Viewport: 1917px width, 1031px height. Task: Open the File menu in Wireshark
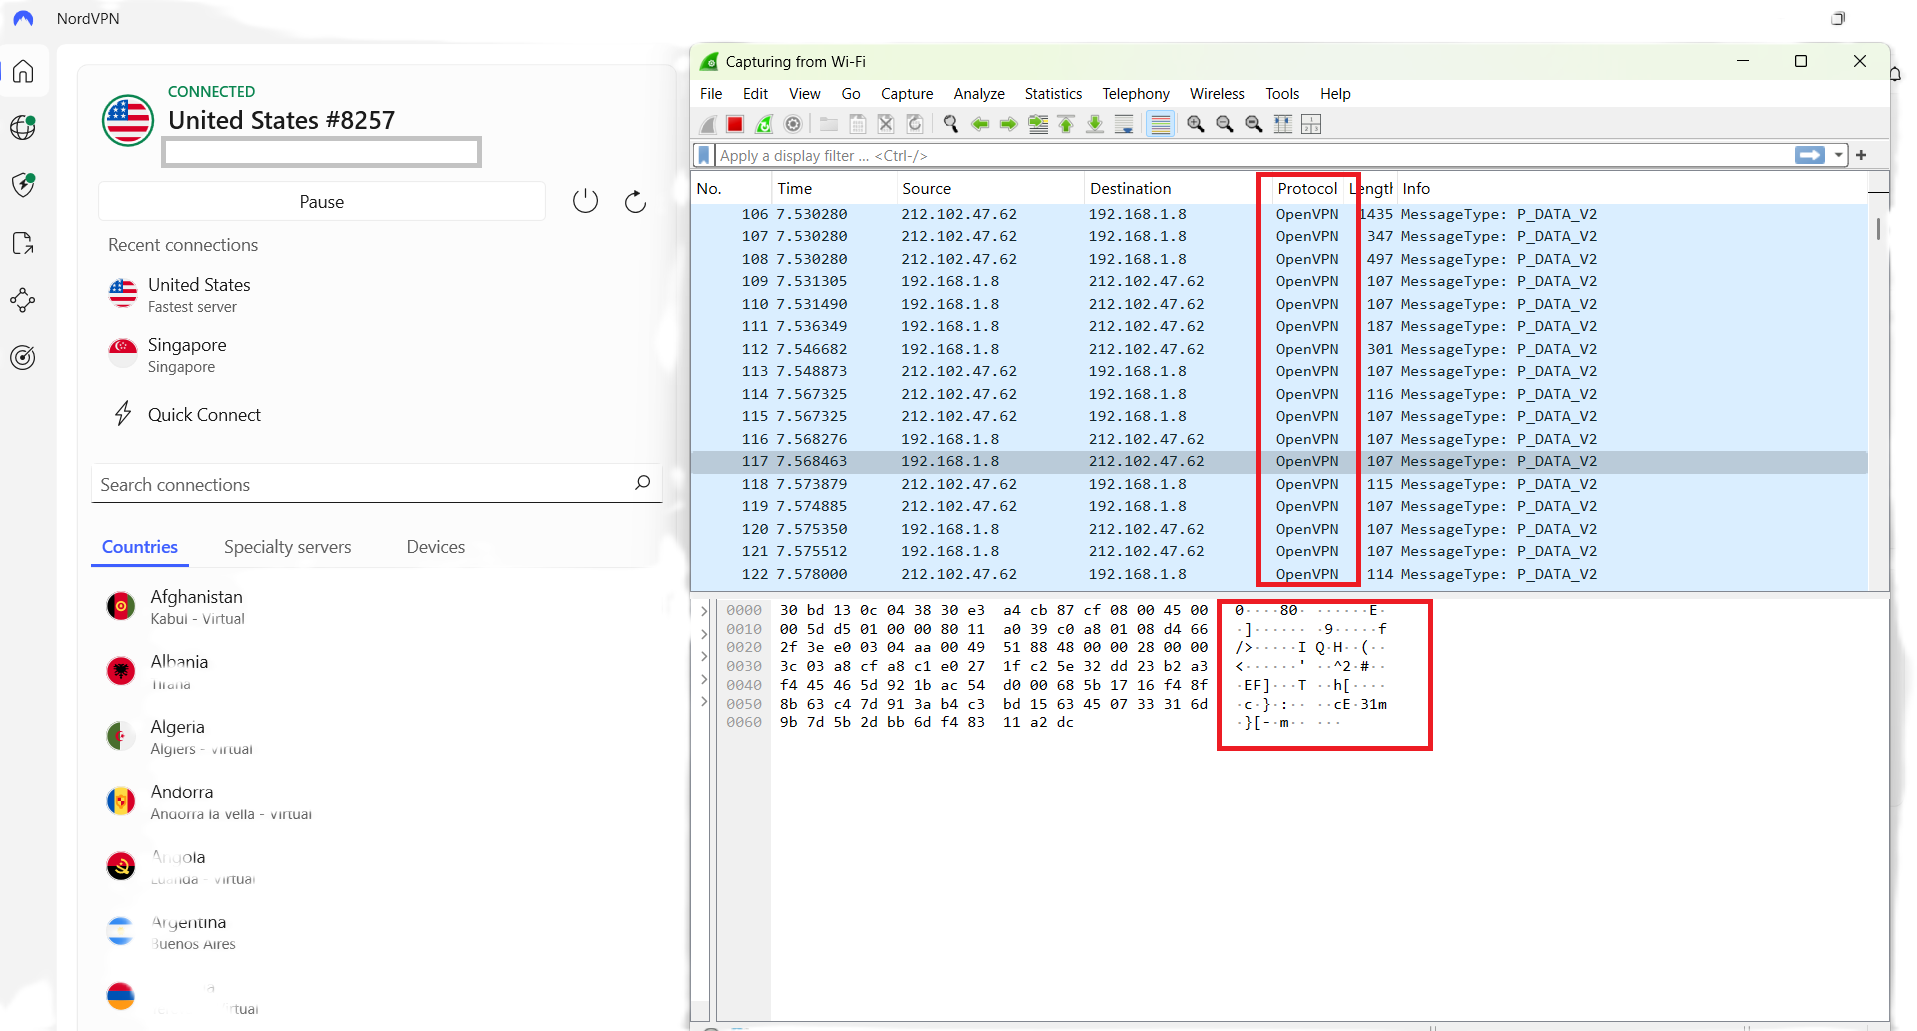click(711, 93)
